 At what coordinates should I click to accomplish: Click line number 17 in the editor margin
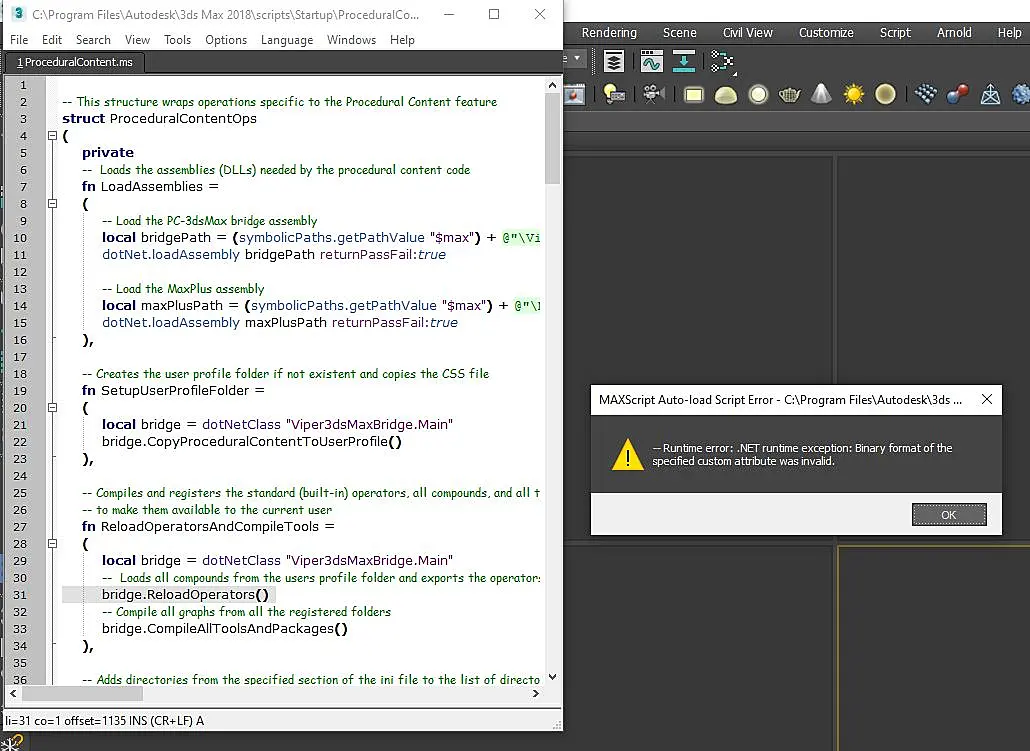point(20,357)
